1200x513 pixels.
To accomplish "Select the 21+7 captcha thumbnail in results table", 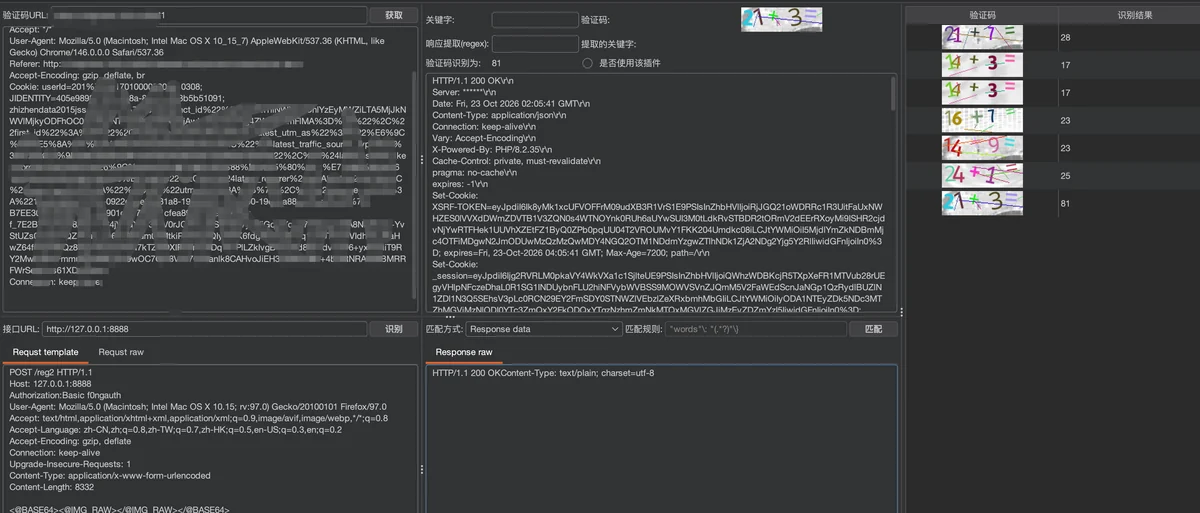I will tap(982, 37).
